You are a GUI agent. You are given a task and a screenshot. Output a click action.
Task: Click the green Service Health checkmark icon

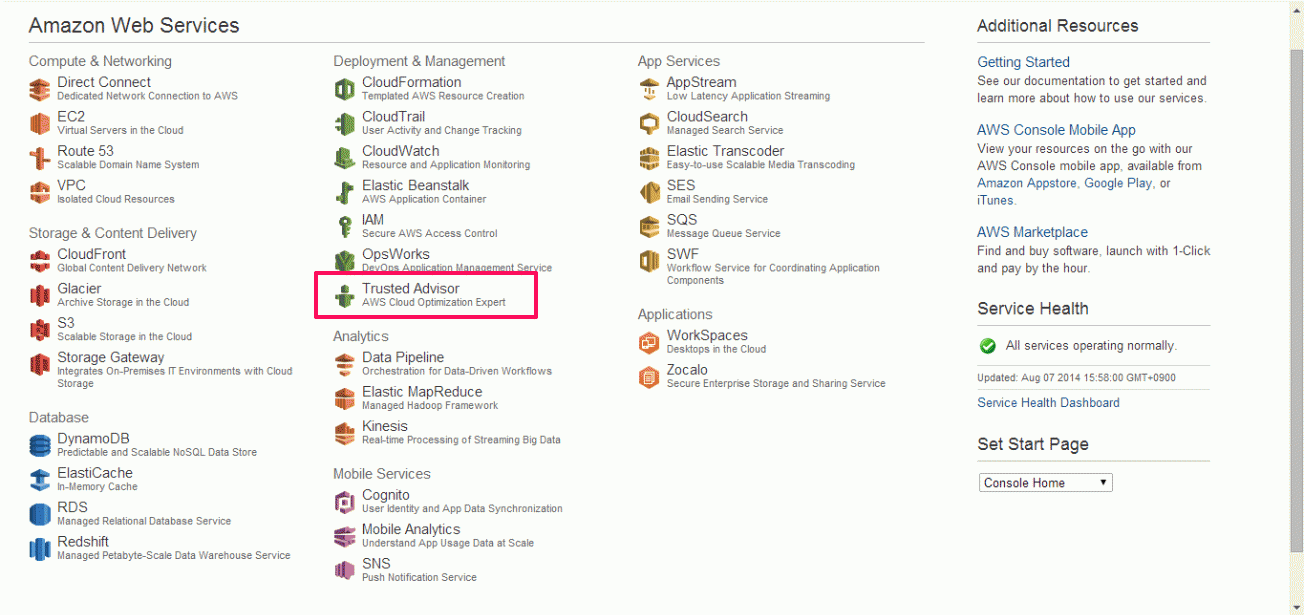[988, 346]
